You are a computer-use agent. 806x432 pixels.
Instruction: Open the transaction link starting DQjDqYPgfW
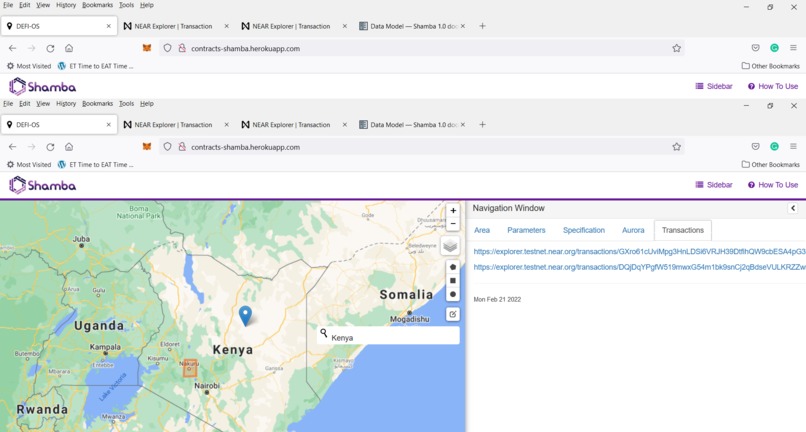[639, 267]
